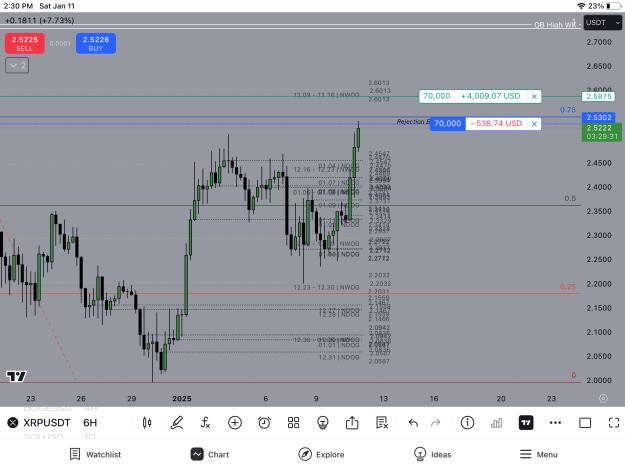Tap the idea lightbulb toolbar icon
This screenshot has height=469, width=625.
coord(322,422)
